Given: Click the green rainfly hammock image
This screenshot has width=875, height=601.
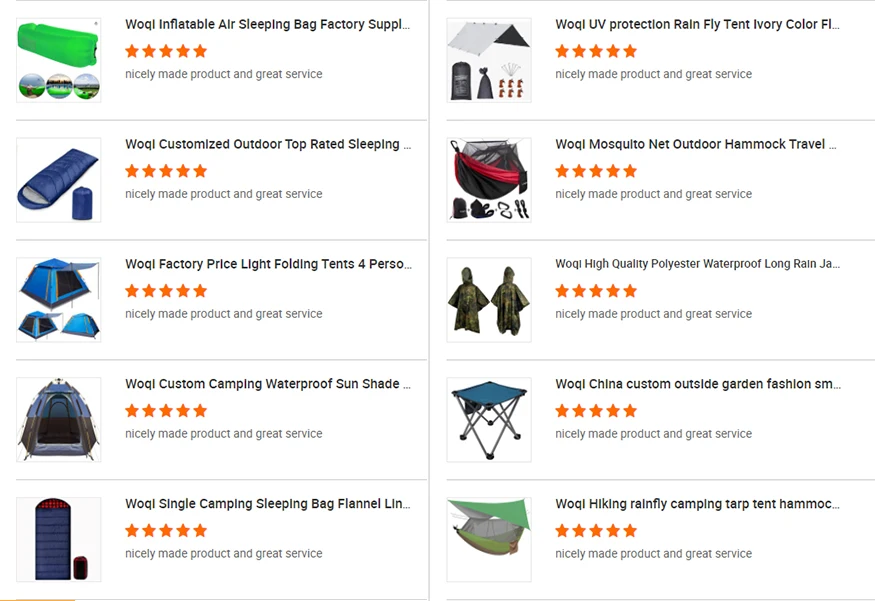Looking at the screenshot, I should (489, 540).
